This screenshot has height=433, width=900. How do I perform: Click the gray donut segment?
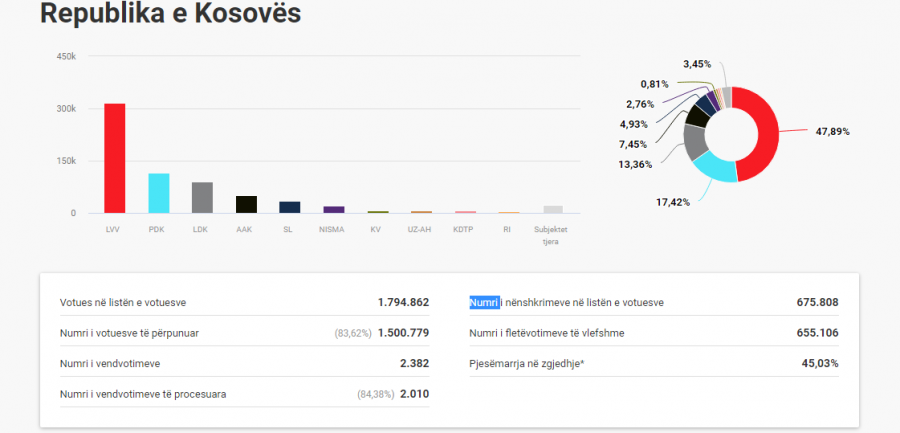point(695,141)
